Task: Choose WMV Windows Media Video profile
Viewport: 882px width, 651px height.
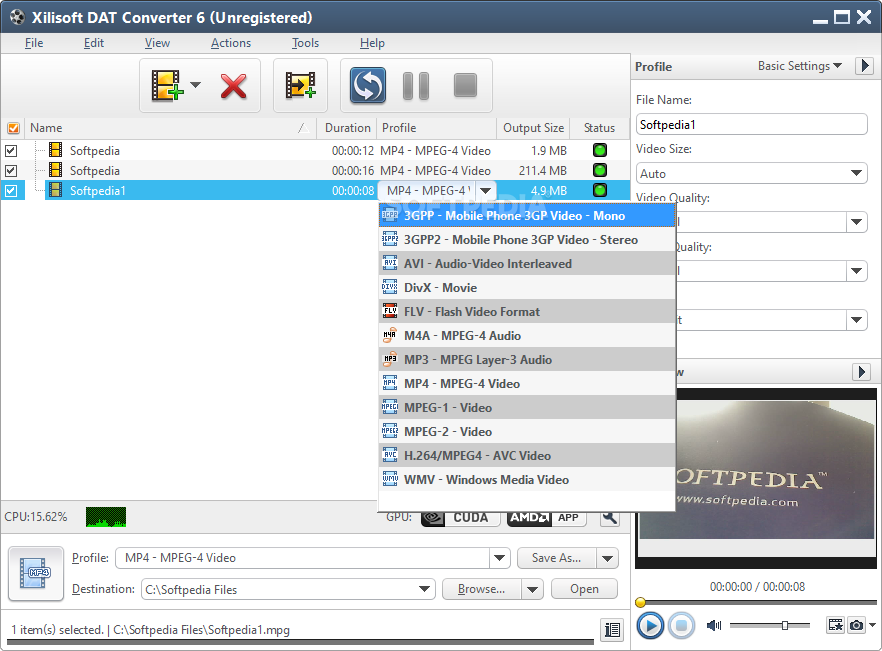Action: point(527,479)
